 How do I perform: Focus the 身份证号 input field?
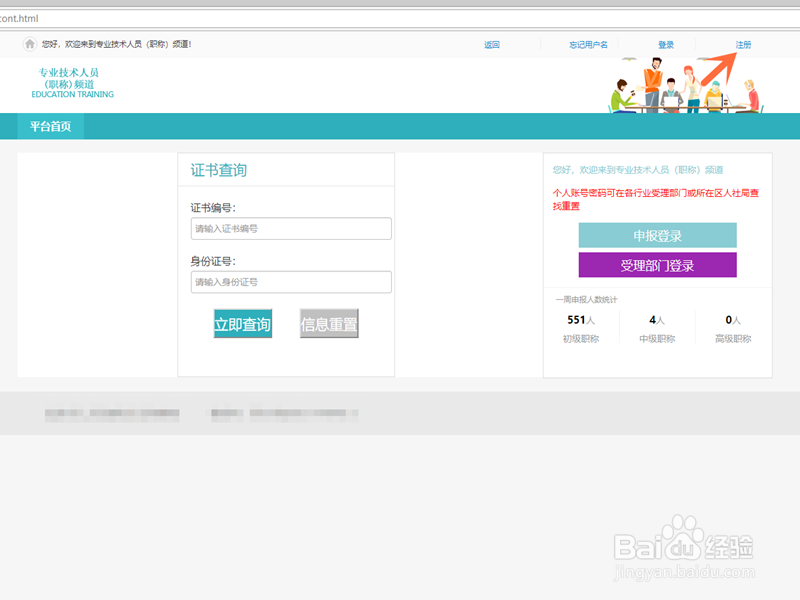291,282
